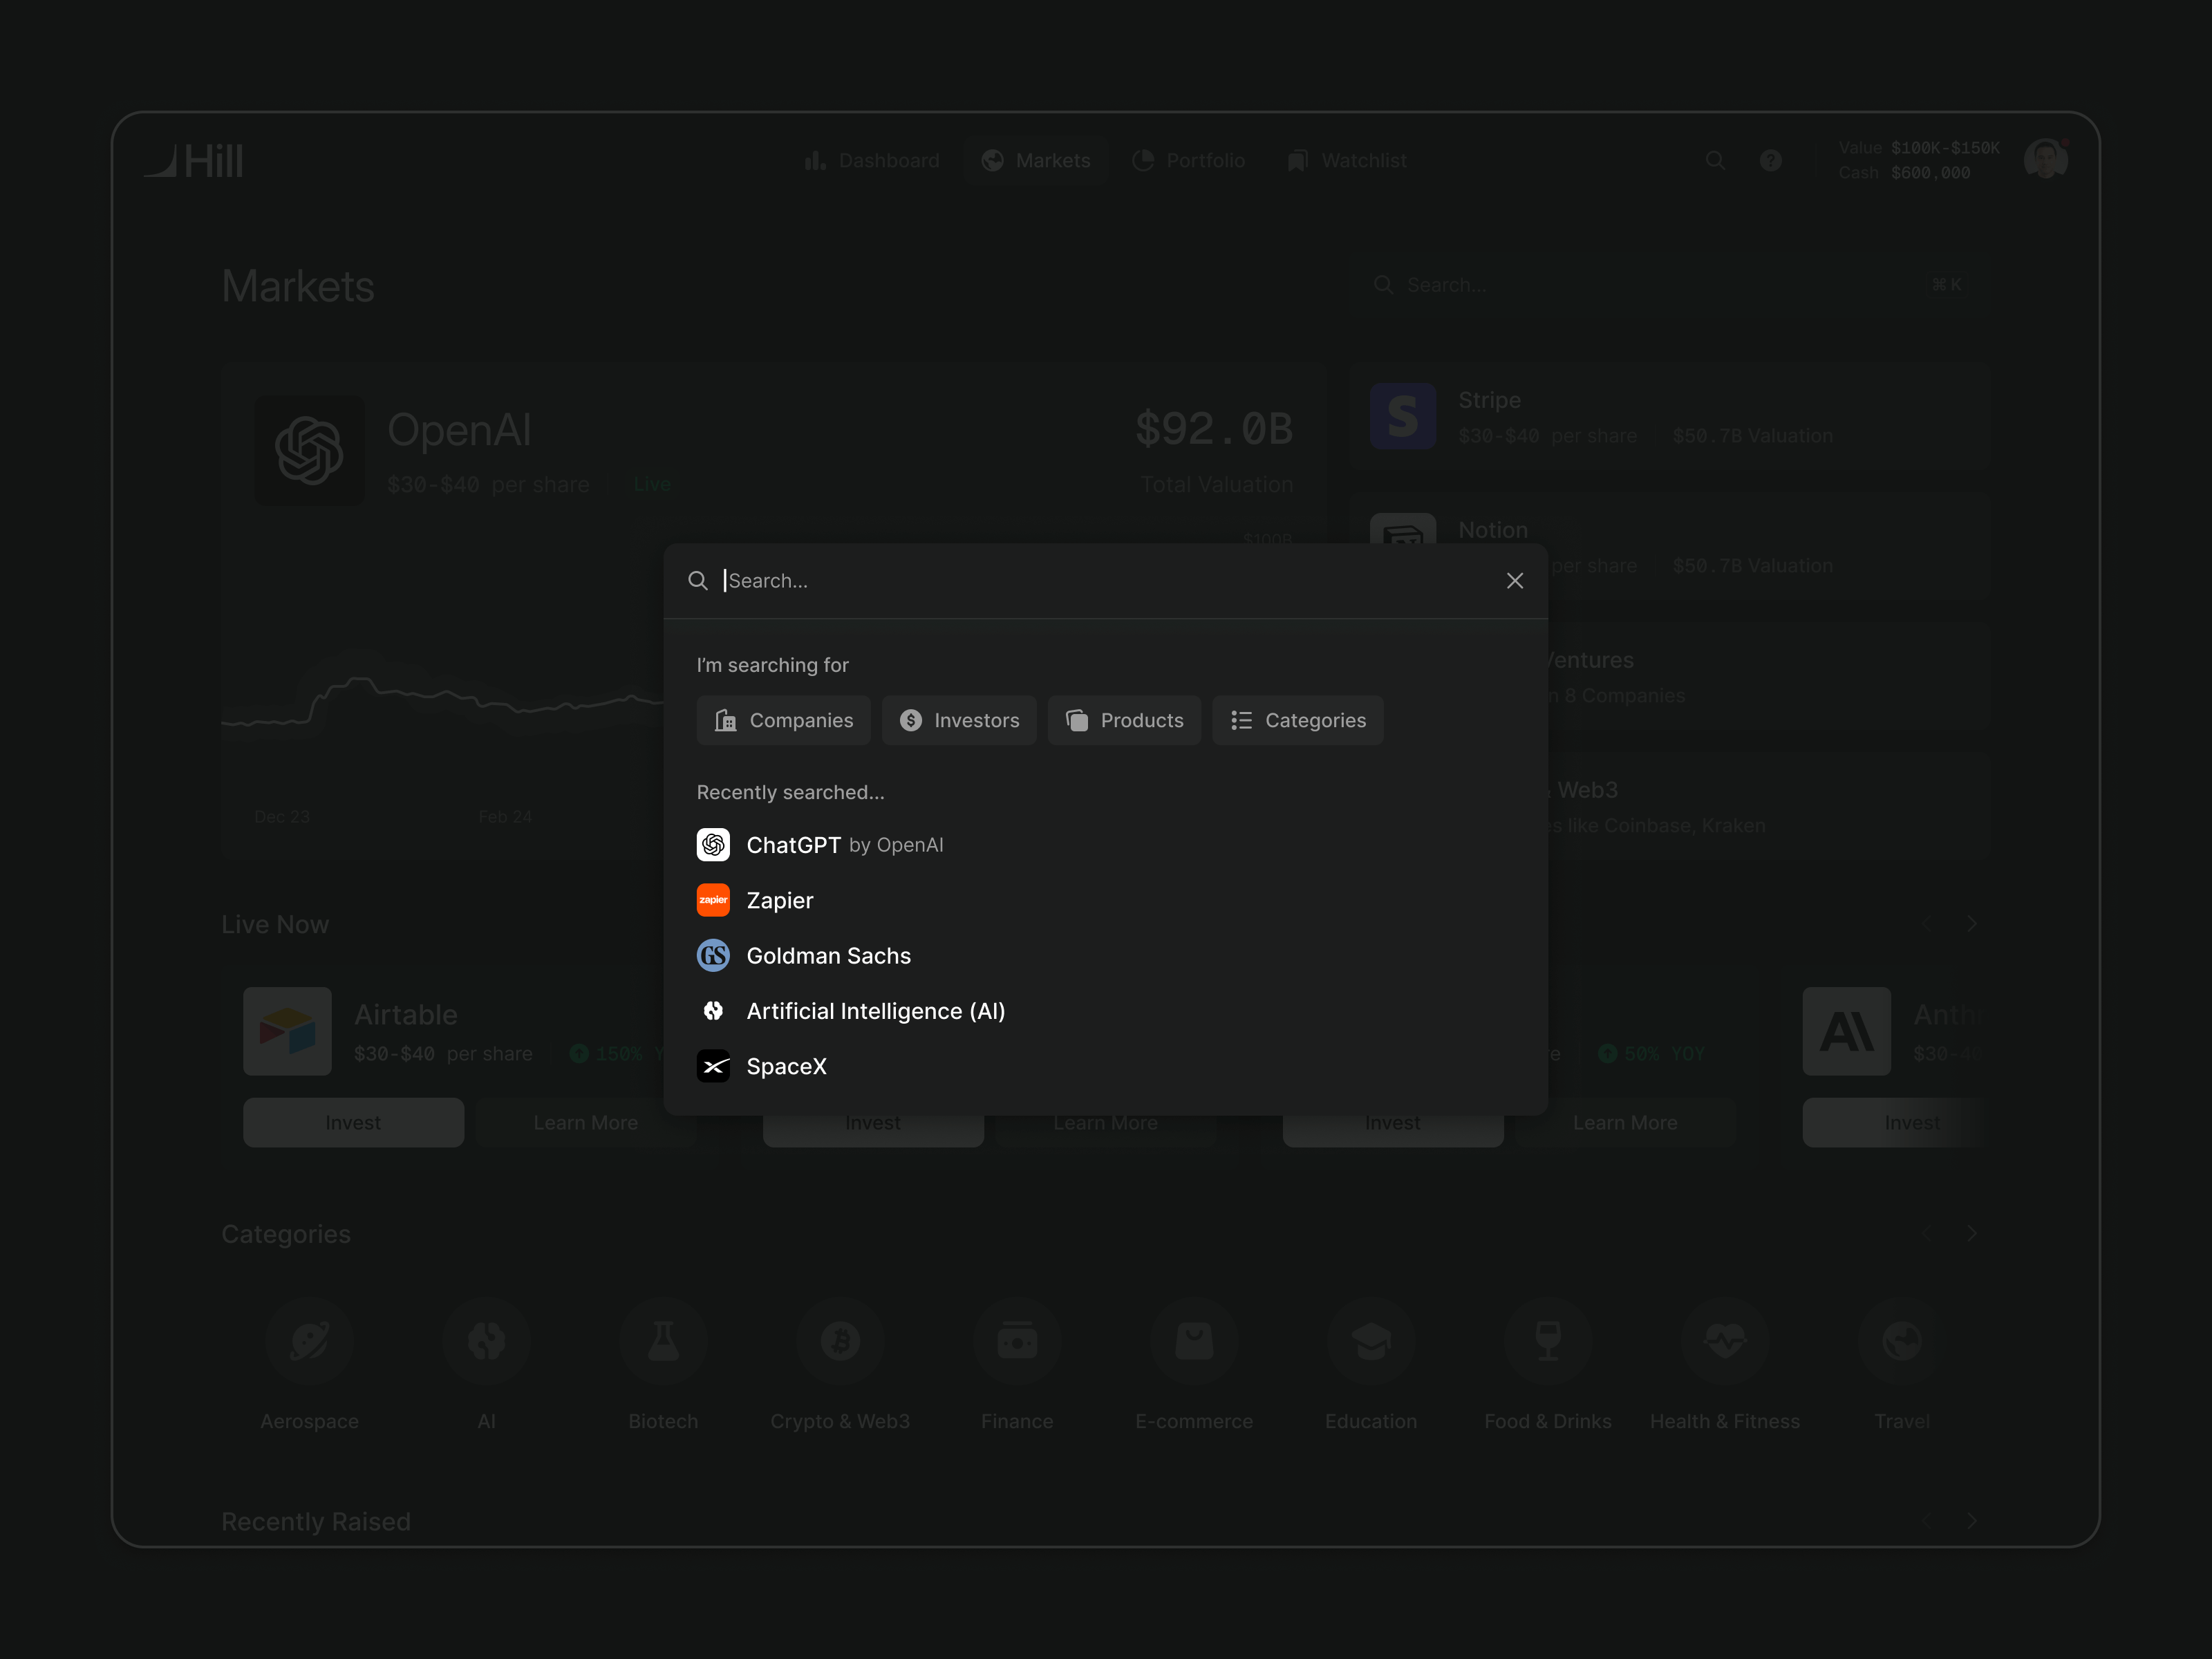Click the Goldman Sachs GS logo

713,956
